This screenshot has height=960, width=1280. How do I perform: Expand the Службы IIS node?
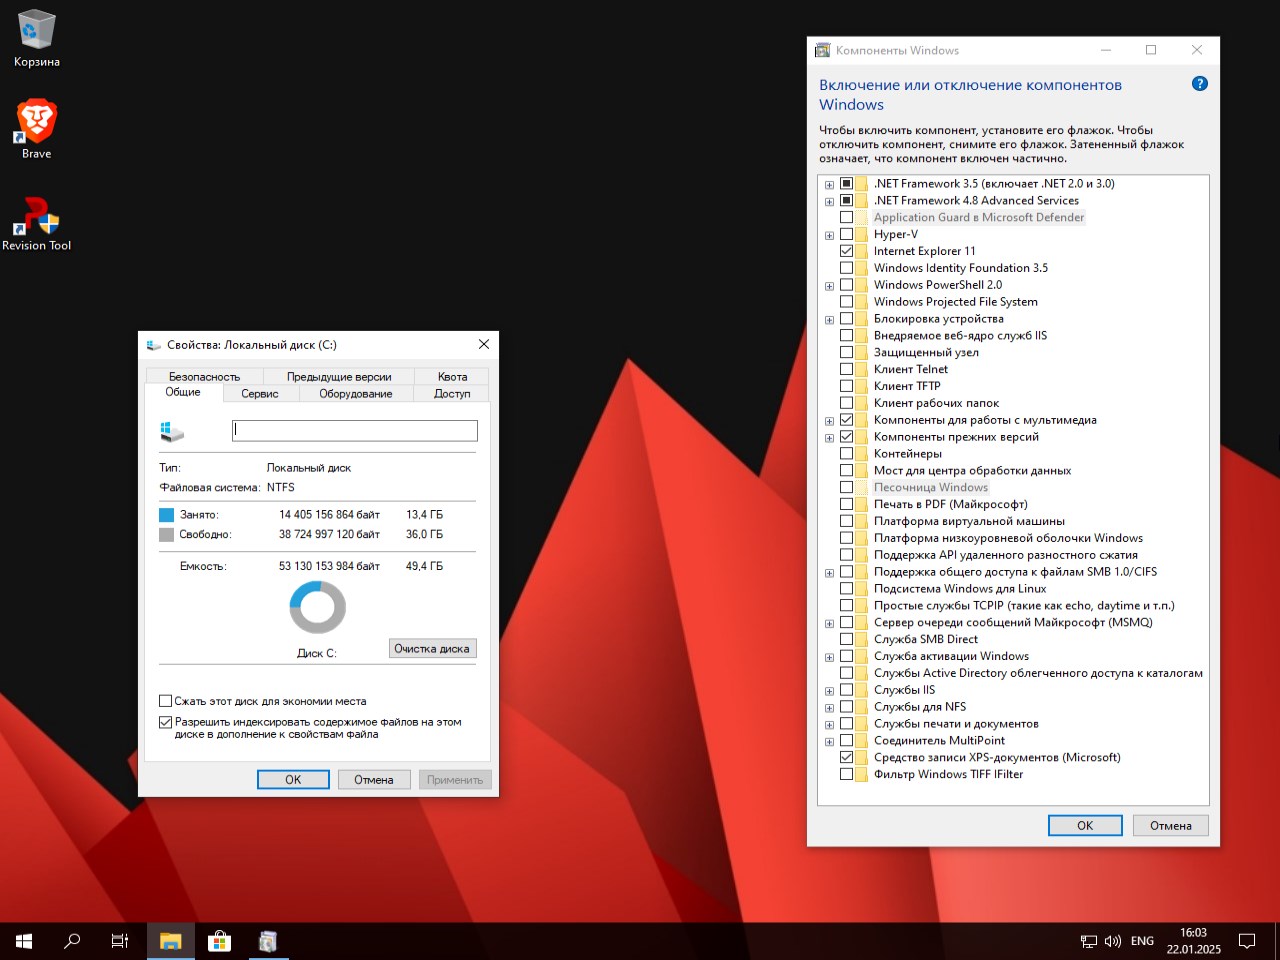click(x=829, y=691)
